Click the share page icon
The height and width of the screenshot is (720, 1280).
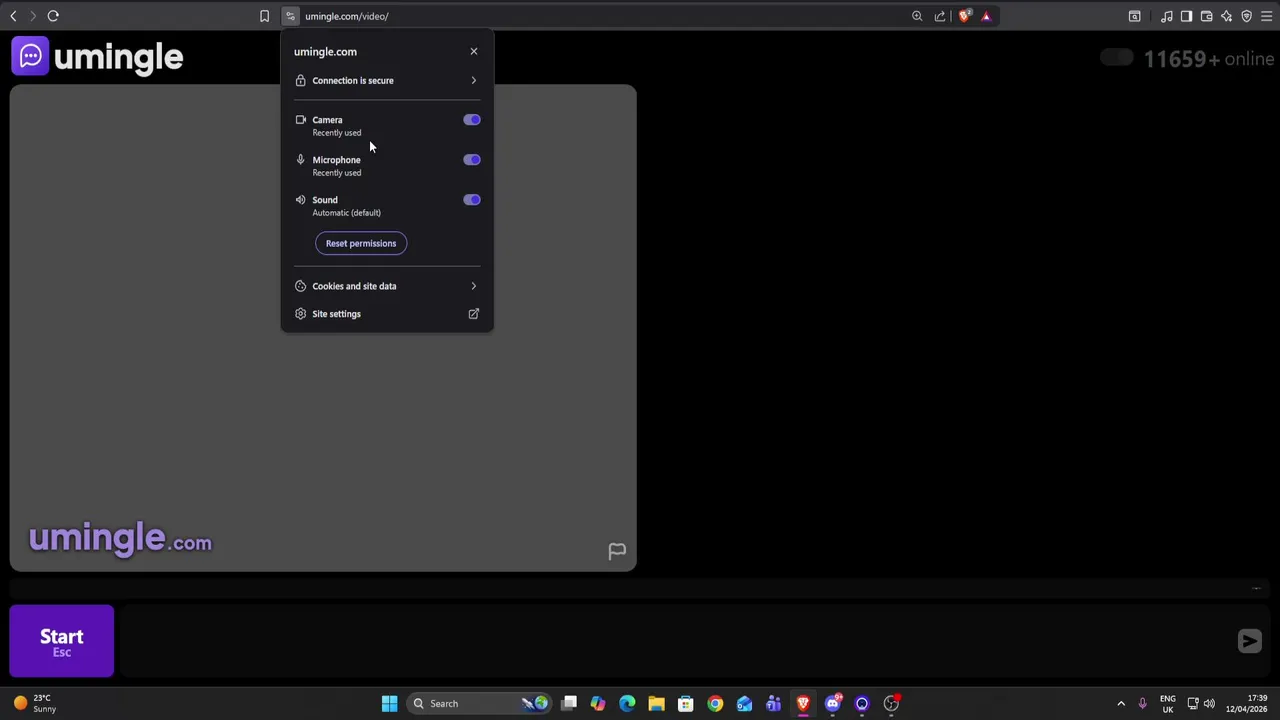pyautogui.click(x=940, y=16)
